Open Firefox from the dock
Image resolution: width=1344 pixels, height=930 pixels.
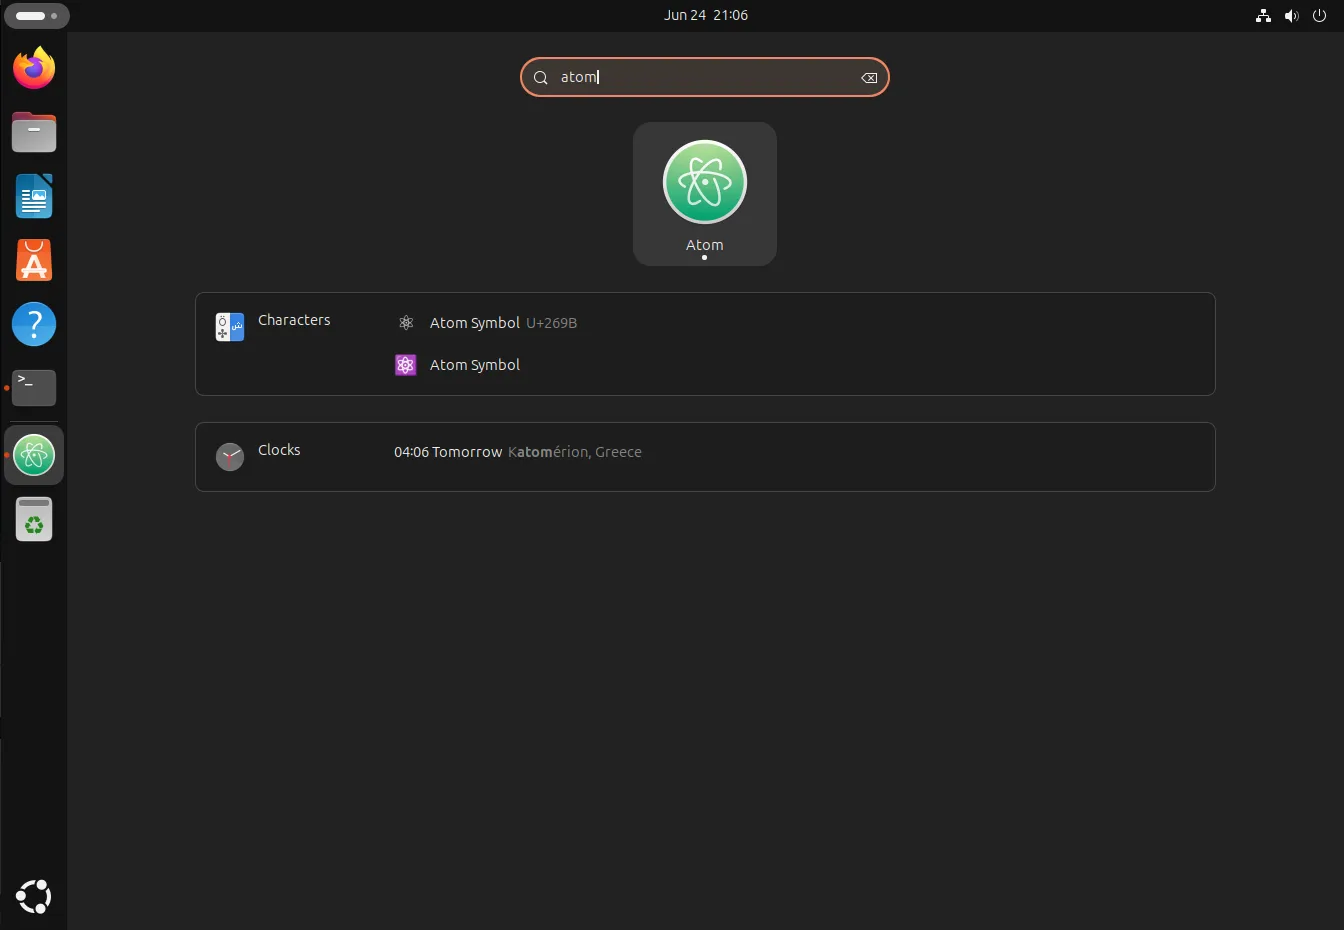[34, 68]
